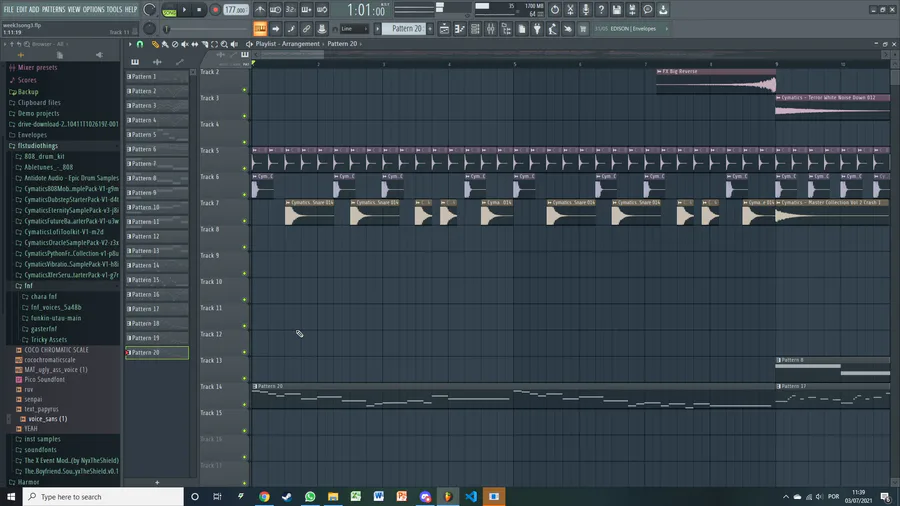Image resolution: width=900 pixels, height=506 pixels.
Task: Expand the 808_drum_kit folder
Action: click(44, 156)
